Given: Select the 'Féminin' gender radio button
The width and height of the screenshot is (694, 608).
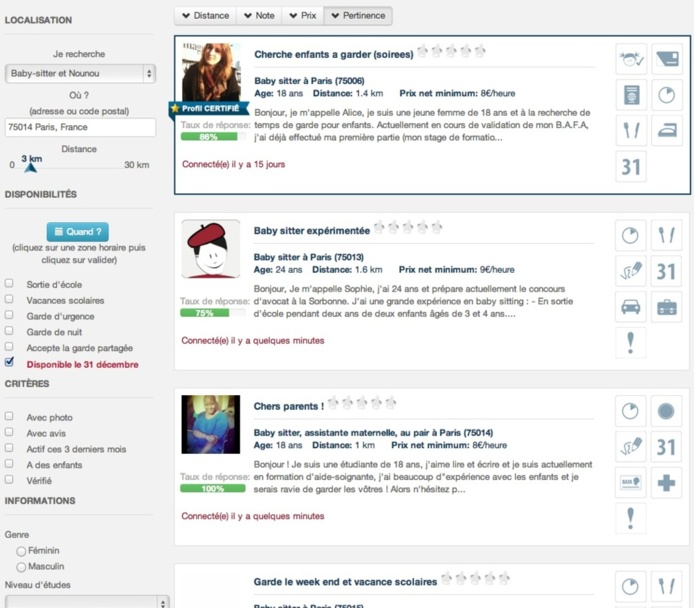Looking at the screenshot, I should point(20,551).
